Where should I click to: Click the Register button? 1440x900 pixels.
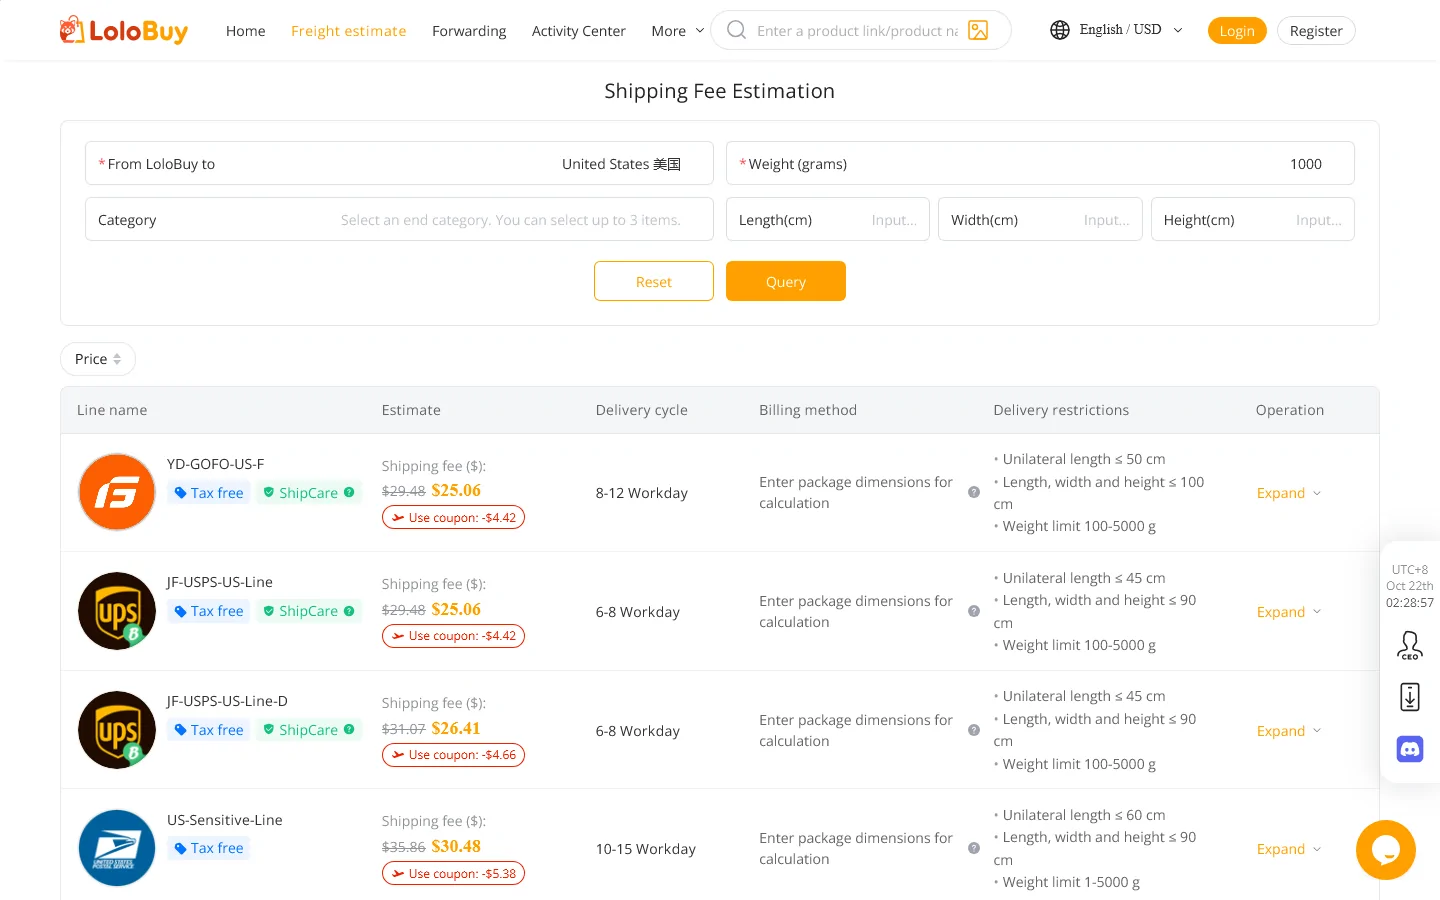1316,31
